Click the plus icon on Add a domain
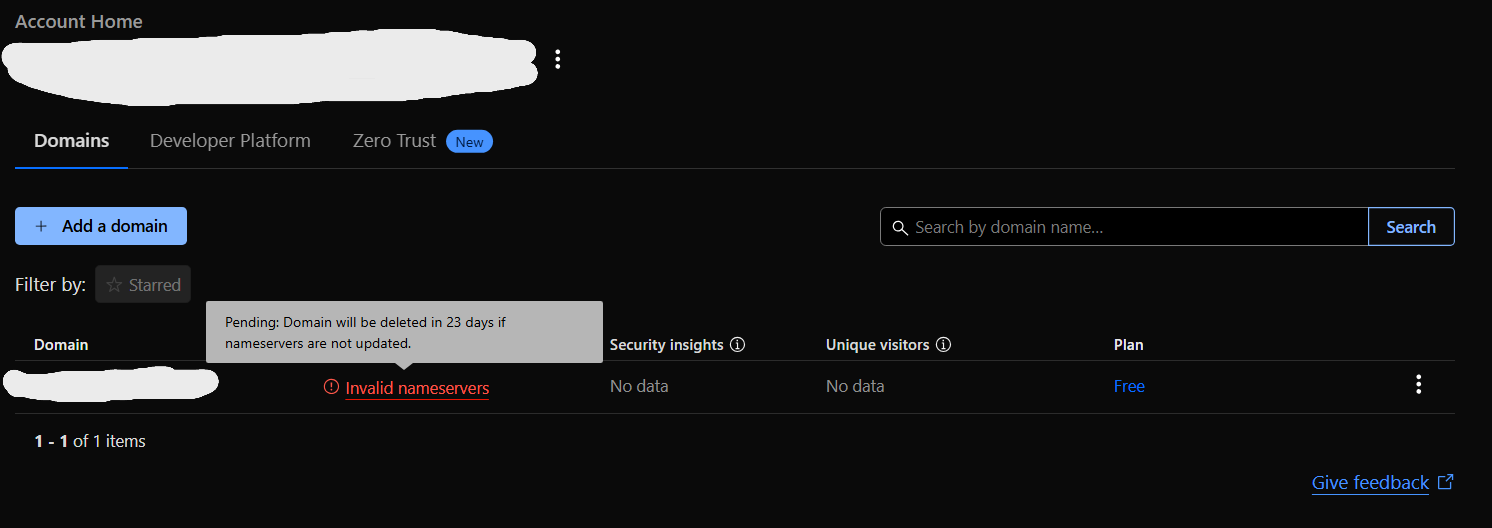The image size is (1492, 528). tap(41, 226)
